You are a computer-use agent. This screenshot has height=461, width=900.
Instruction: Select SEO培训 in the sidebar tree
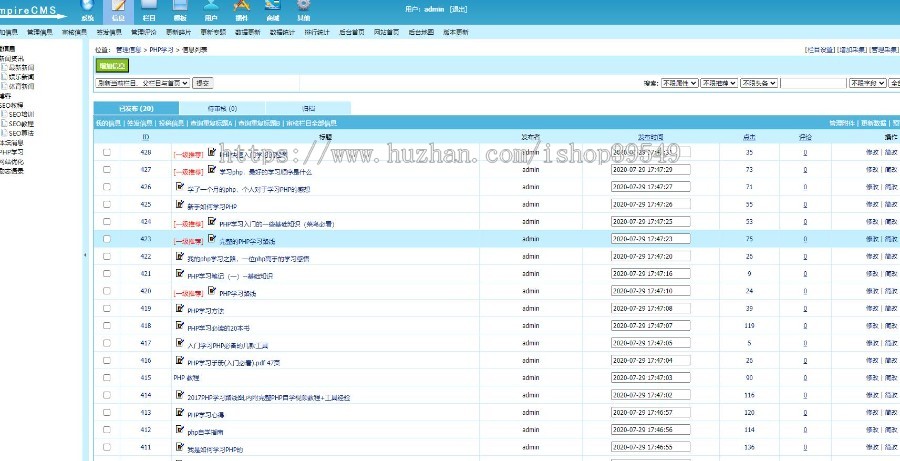pyautogui.click(x=22, y=114)
